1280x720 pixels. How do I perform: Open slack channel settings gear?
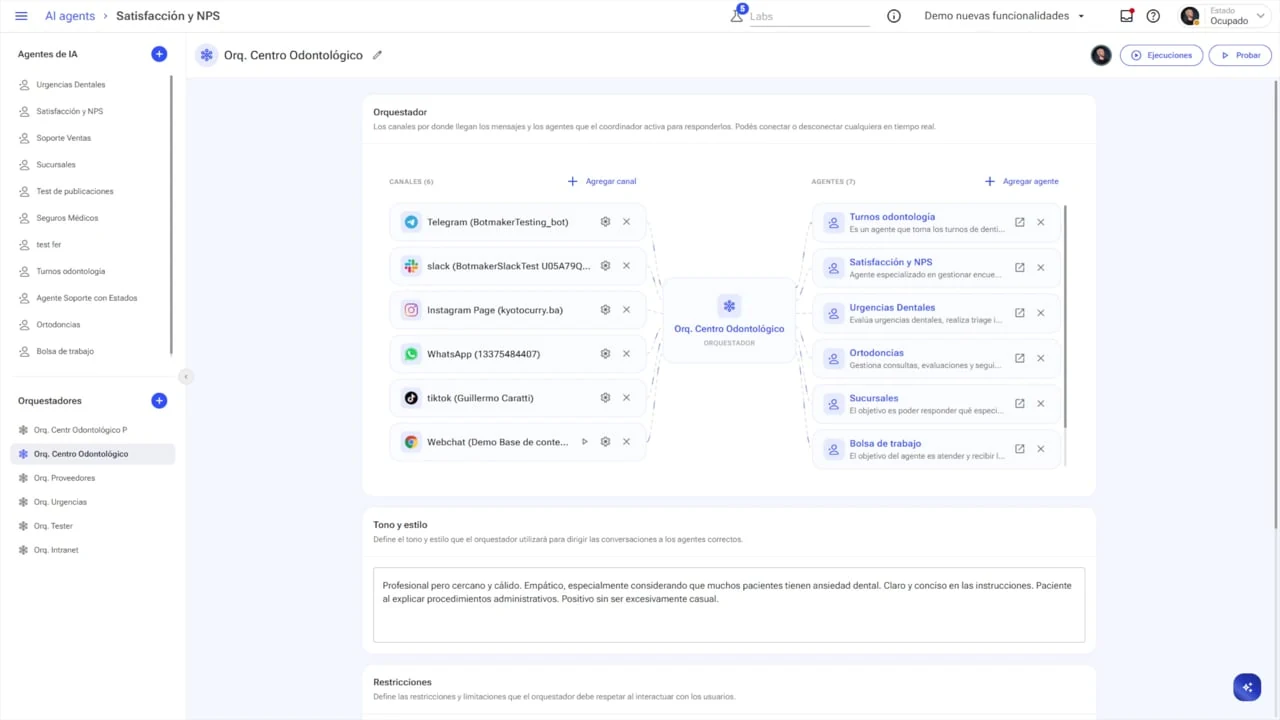605,266
